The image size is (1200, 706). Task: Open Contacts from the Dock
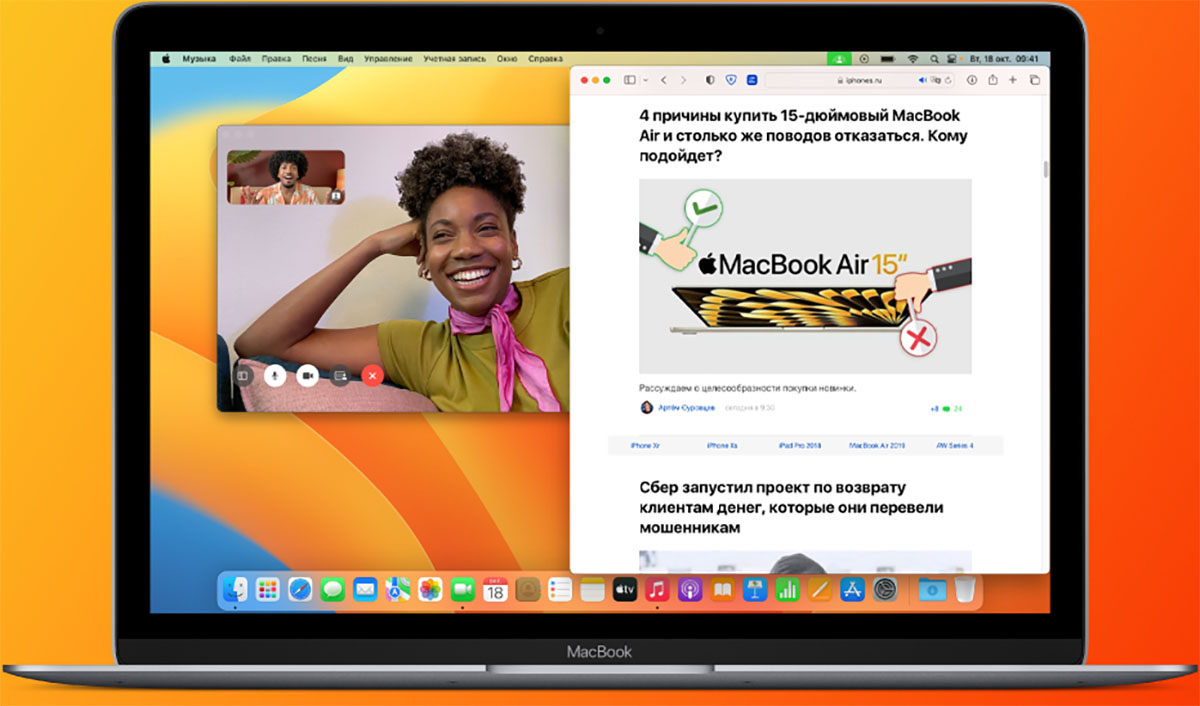click(528, 589)
